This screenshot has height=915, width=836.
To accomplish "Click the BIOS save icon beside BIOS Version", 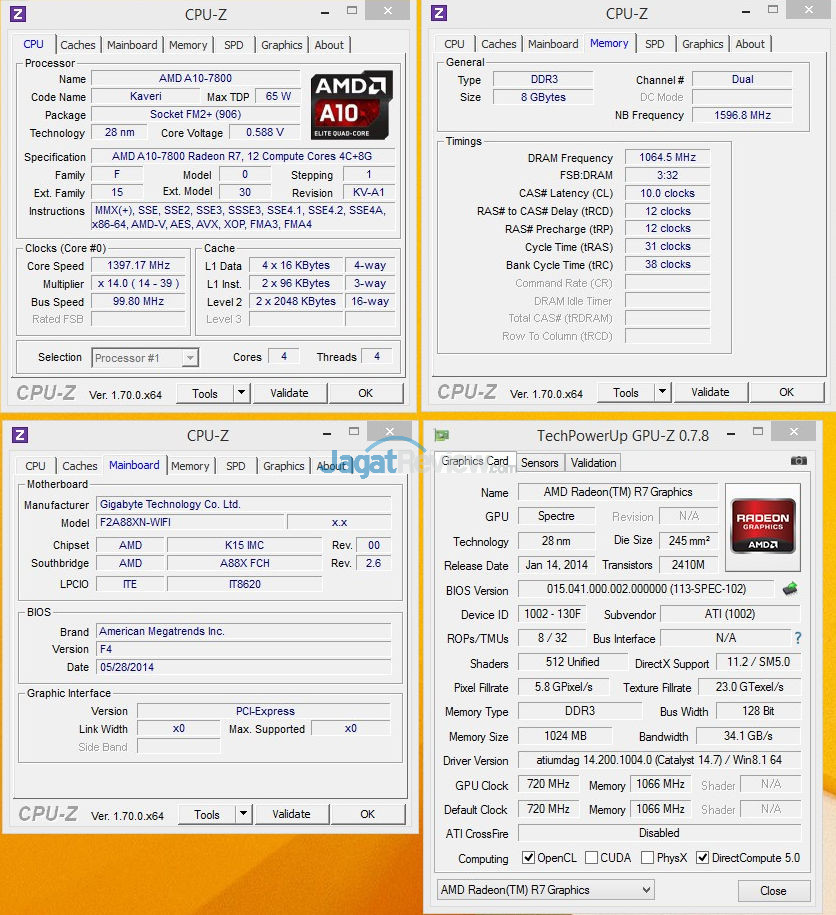I will [x=790, y=589].
